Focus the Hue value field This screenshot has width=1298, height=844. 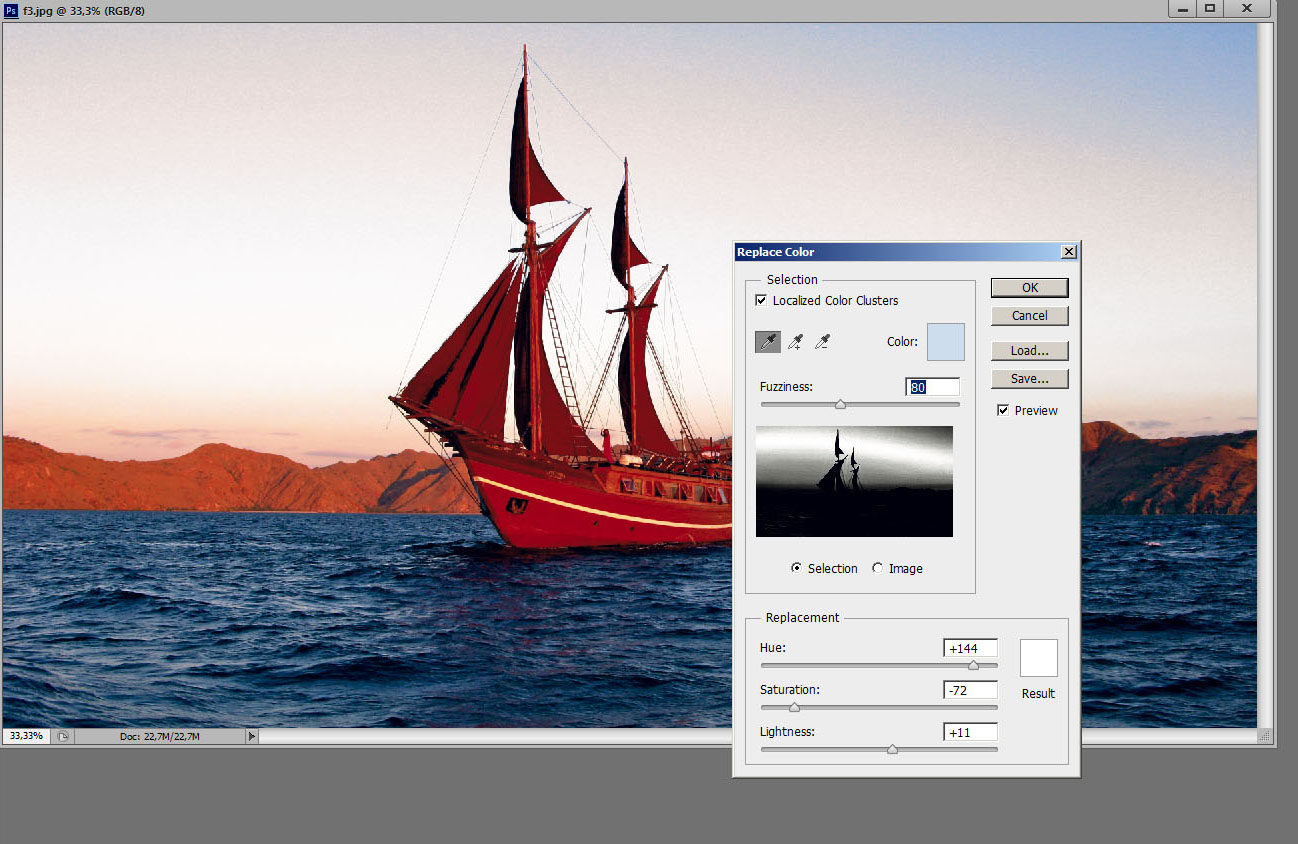[970, 648]
